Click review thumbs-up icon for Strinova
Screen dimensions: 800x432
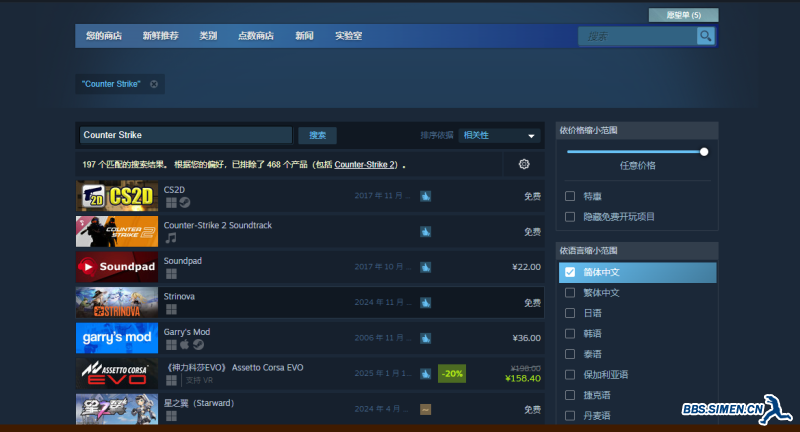(x=426, y=303)
